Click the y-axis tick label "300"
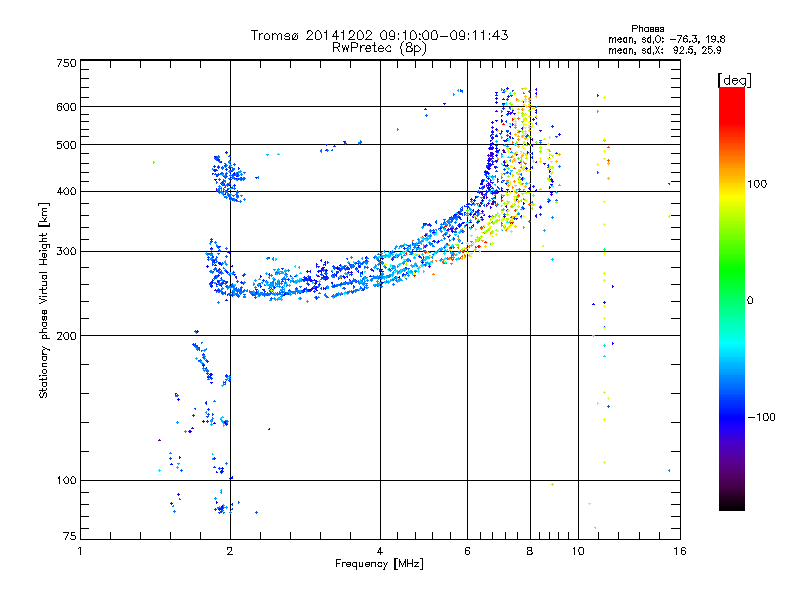The width and height of the screenshot is (800, 600). [66, 251]
